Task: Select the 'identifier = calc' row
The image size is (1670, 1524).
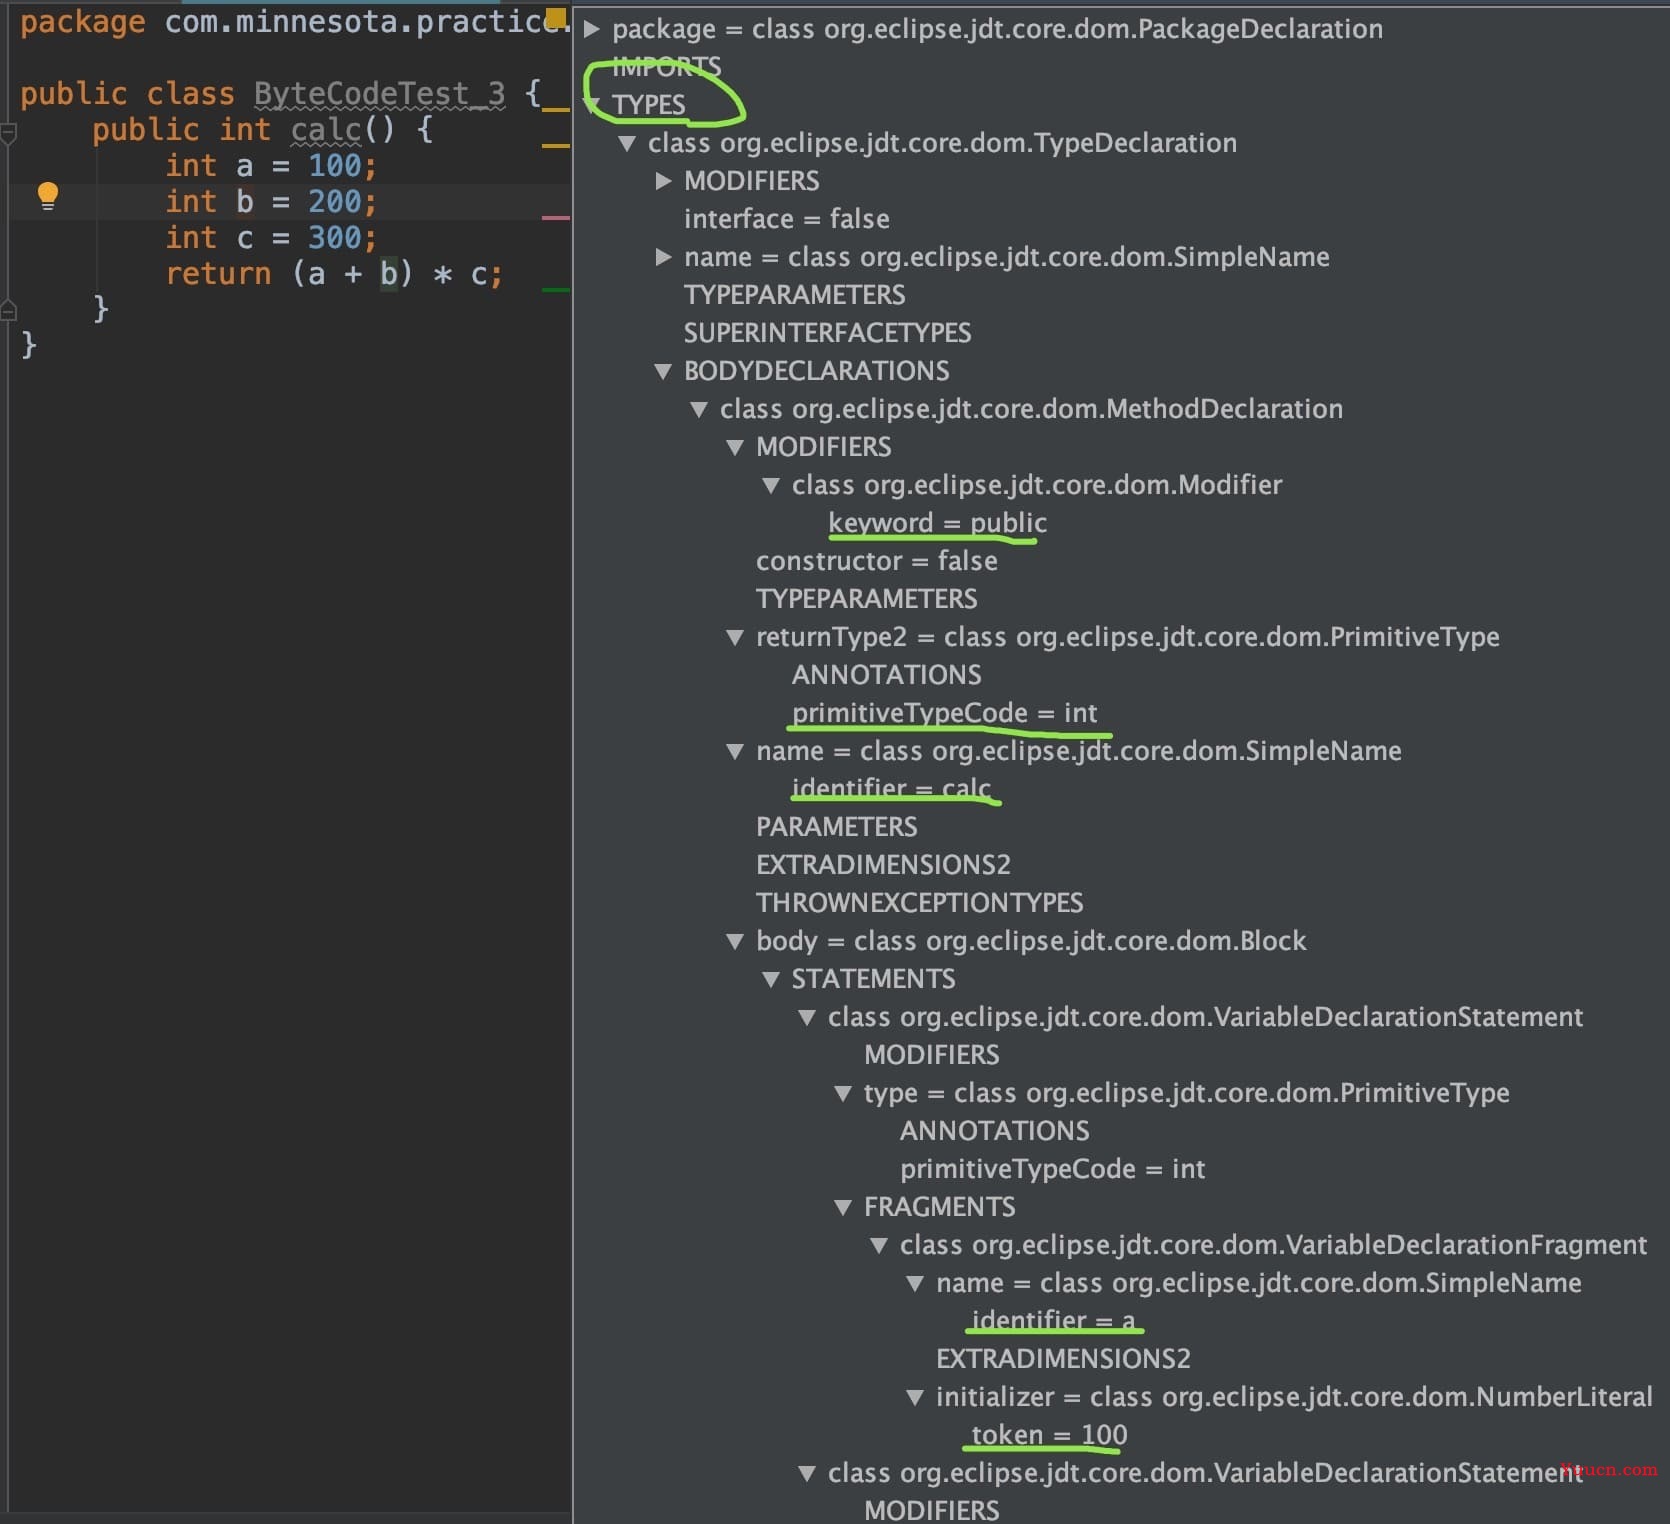Action: (x=891, y=789)
